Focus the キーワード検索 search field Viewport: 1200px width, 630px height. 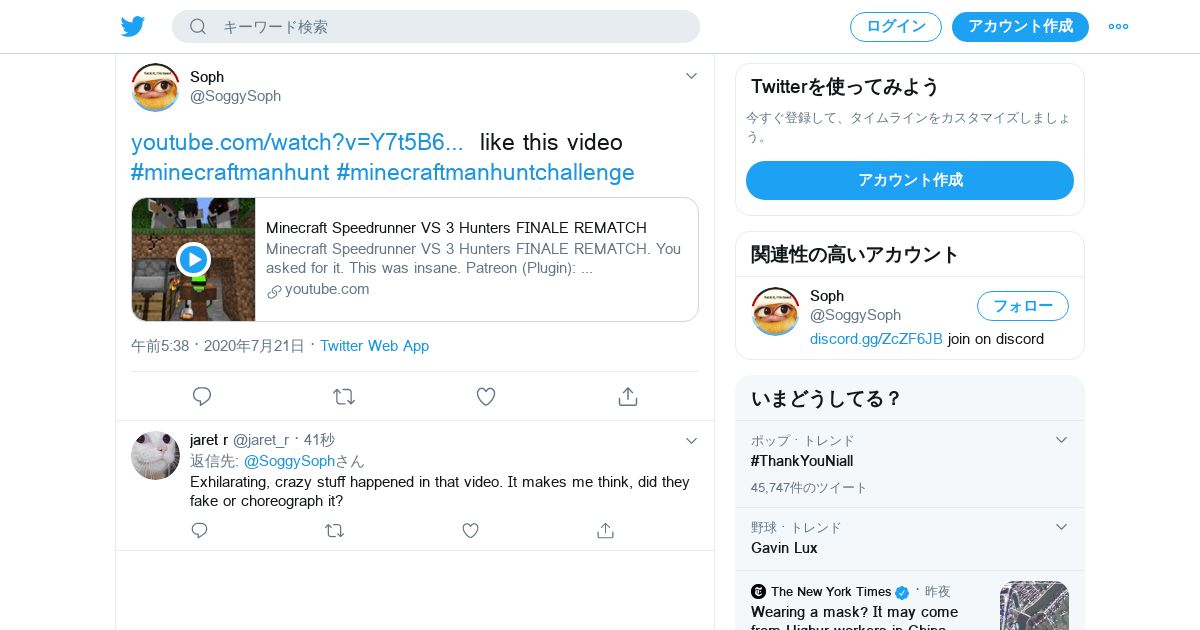(x=450, y=27)
